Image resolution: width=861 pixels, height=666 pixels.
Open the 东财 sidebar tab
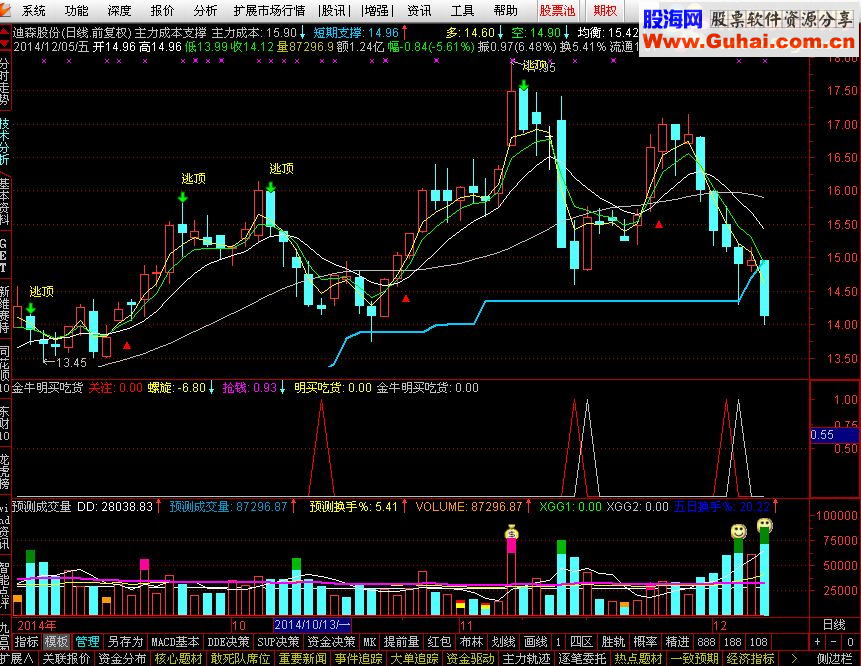tap(4, 423)
